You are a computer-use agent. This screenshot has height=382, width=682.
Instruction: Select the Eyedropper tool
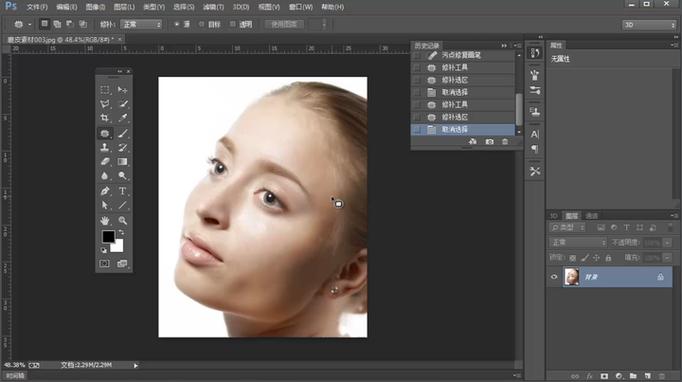tap(123, 118)
